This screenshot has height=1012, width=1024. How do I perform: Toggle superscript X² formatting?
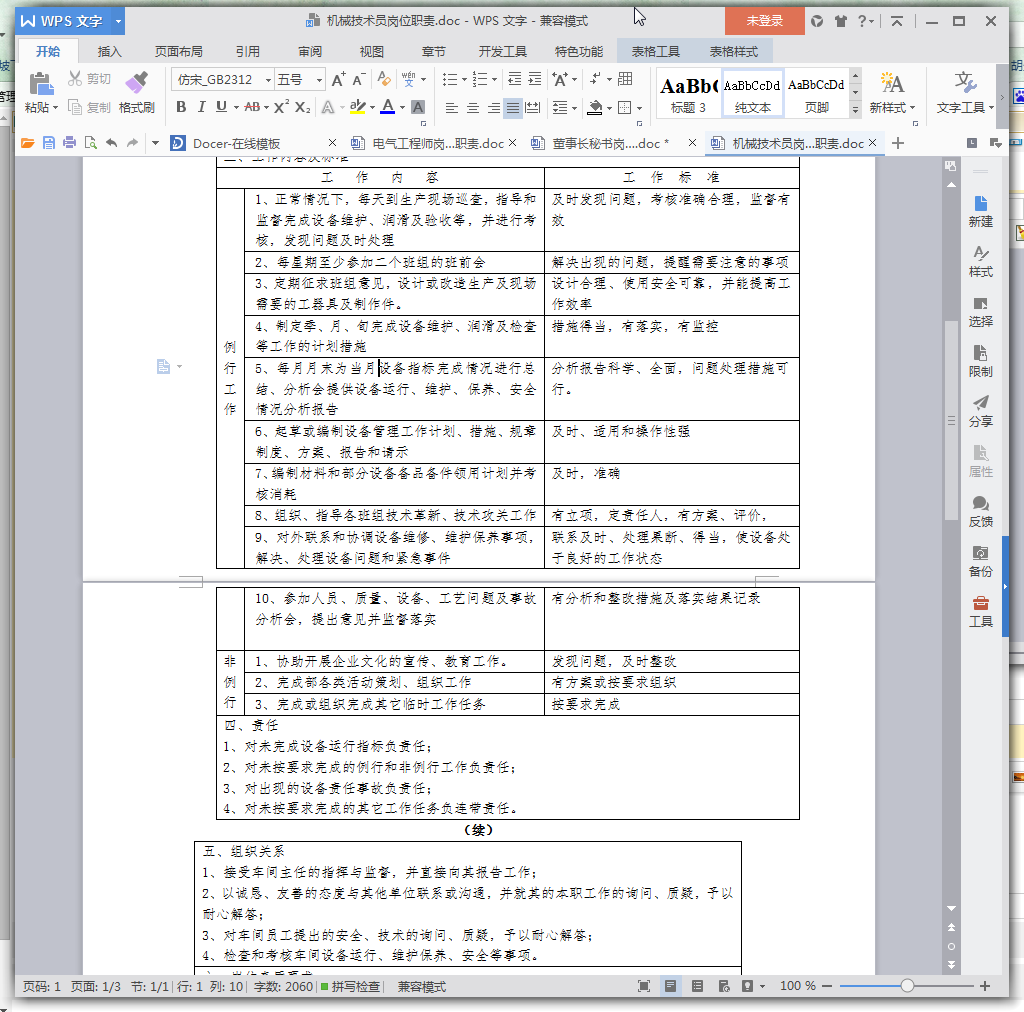click(x=281, y=107)
